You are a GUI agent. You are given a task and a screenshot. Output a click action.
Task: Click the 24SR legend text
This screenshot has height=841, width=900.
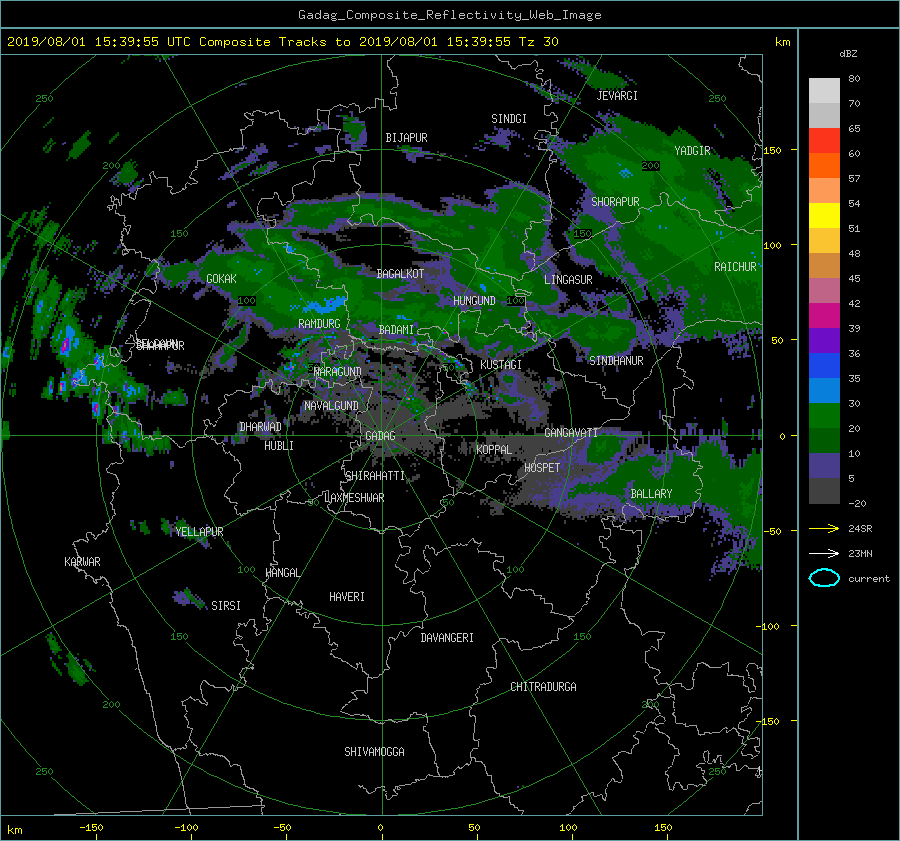tap(860, 529)
